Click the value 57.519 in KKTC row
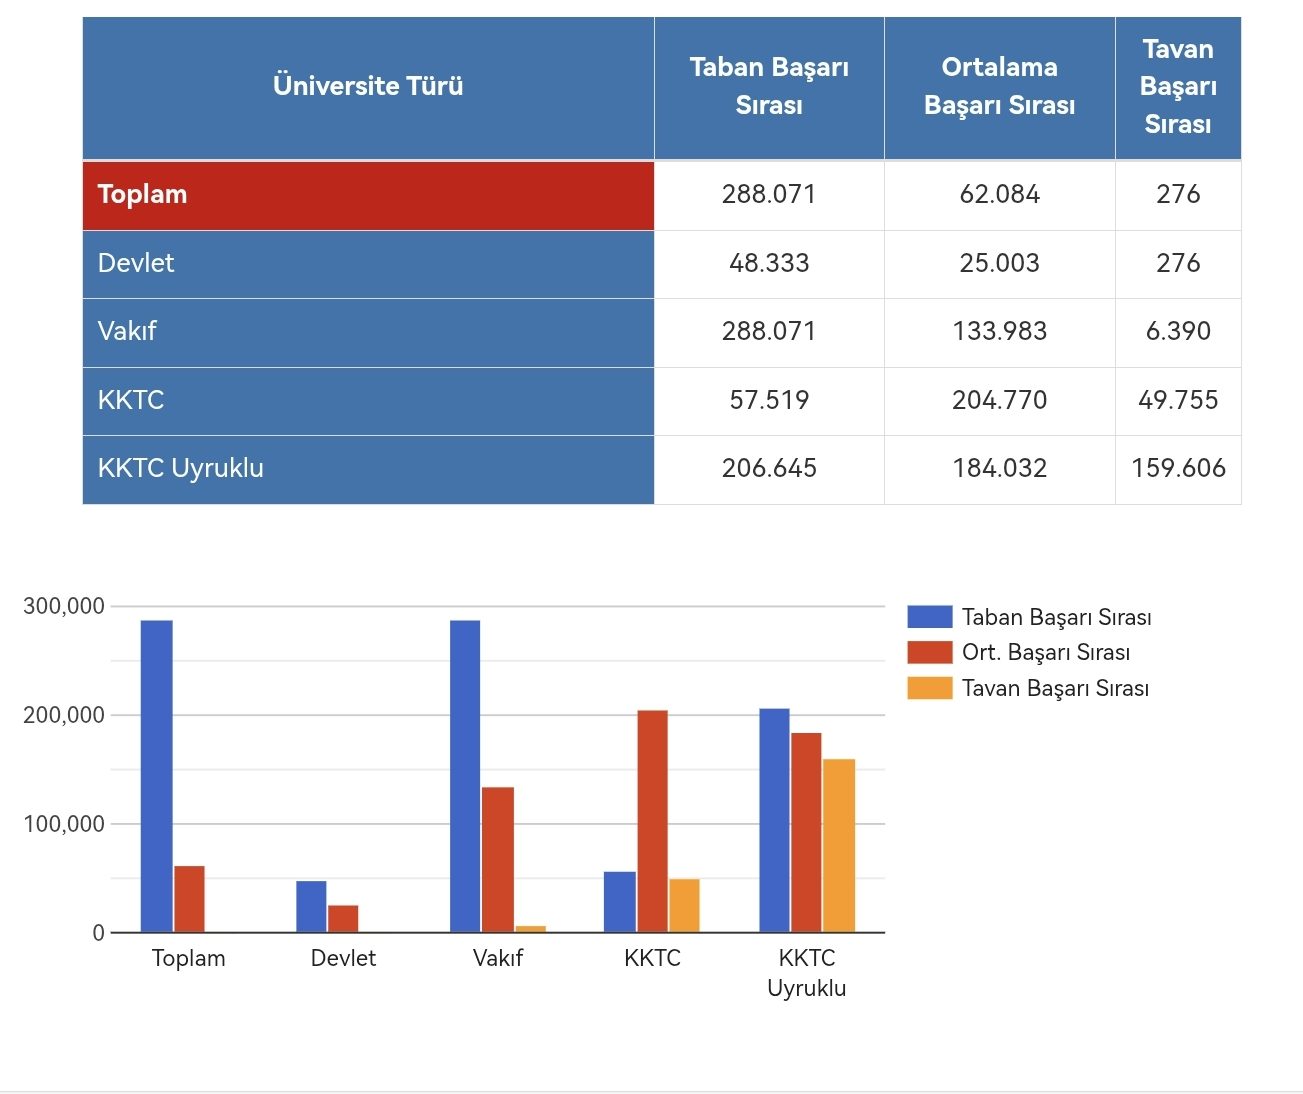Screen dimensions: 1303x1094 point(769,400)
